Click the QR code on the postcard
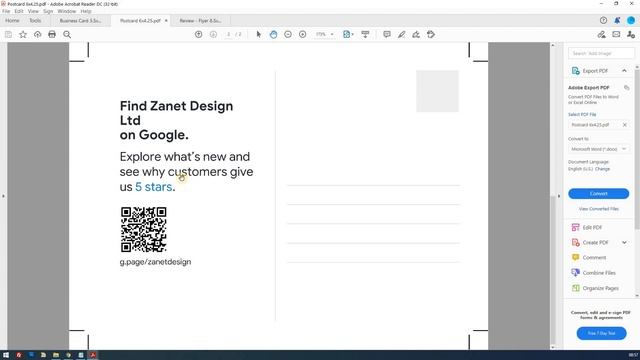 point(143,230)
